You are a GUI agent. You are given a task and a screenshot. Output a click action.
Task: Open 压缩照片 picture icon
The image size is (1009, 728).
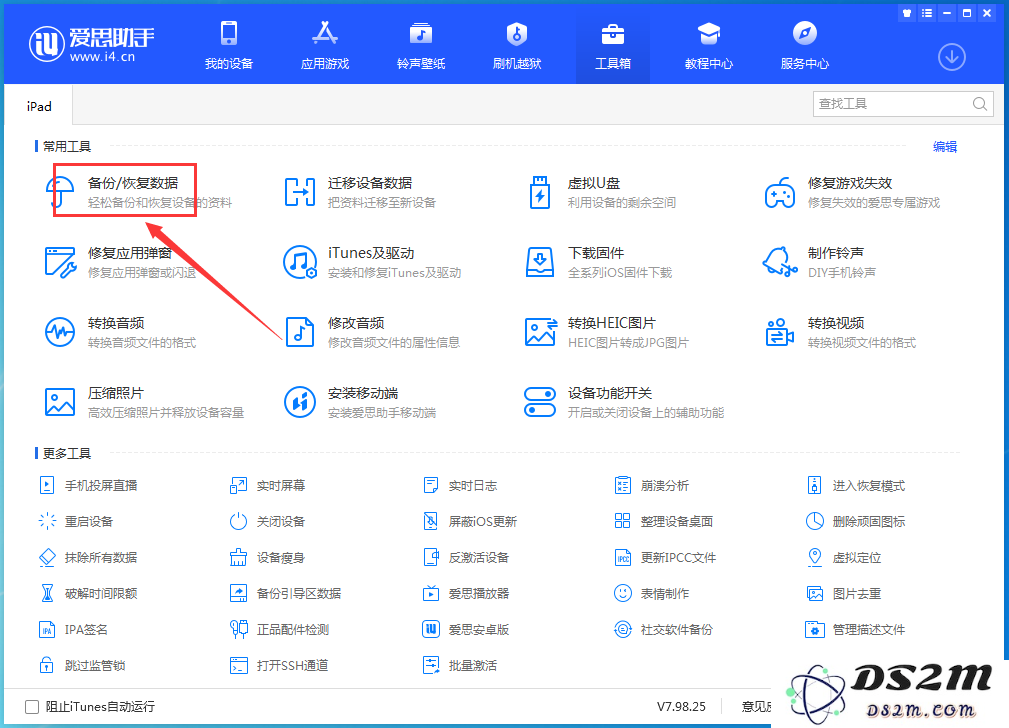click(x=60, y=402)
